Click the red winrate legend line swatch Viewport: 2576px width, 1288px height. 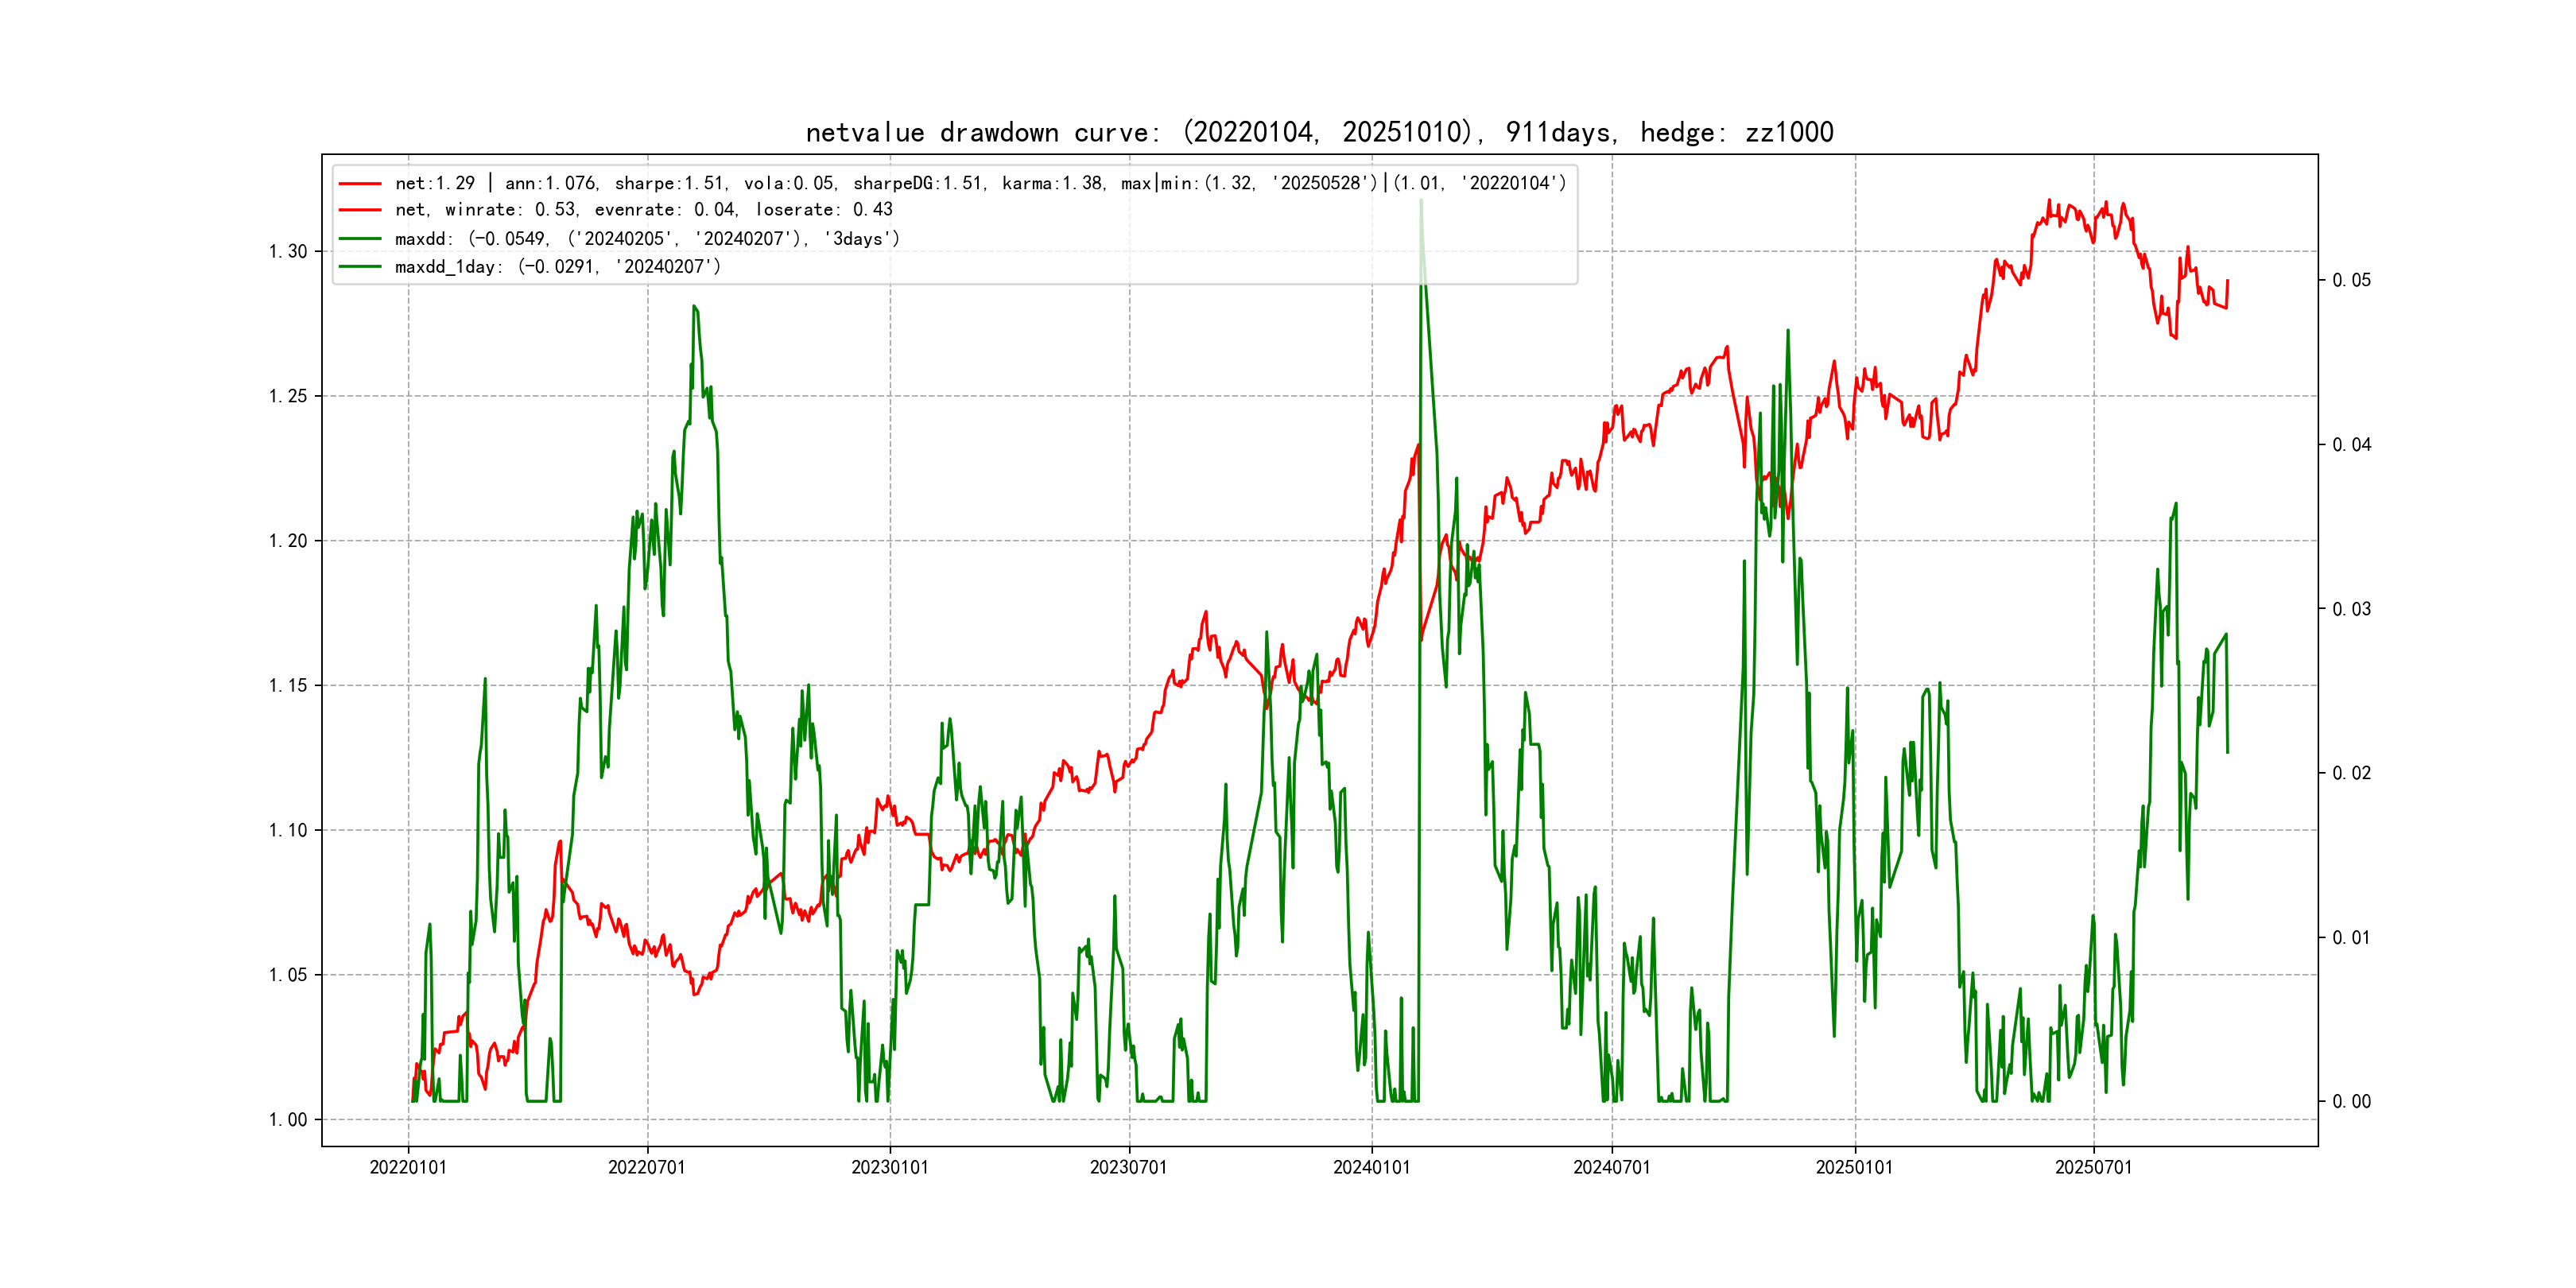[360, 210]
